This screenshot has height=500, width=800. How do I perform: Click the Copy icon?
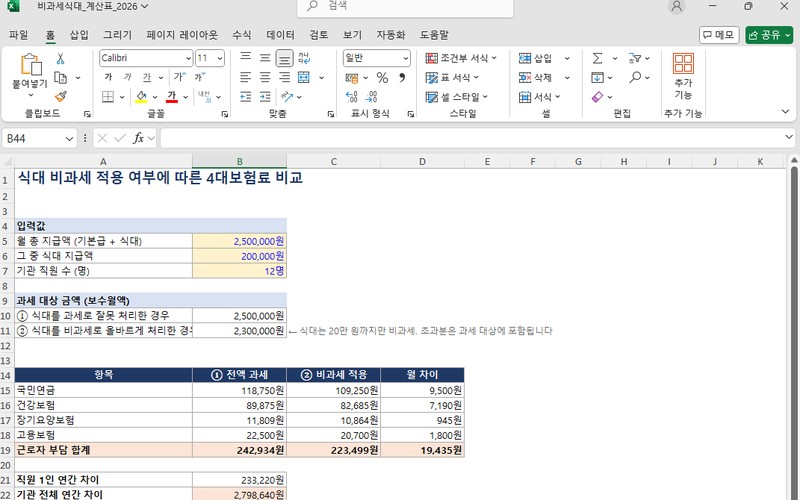click(61, 78)
